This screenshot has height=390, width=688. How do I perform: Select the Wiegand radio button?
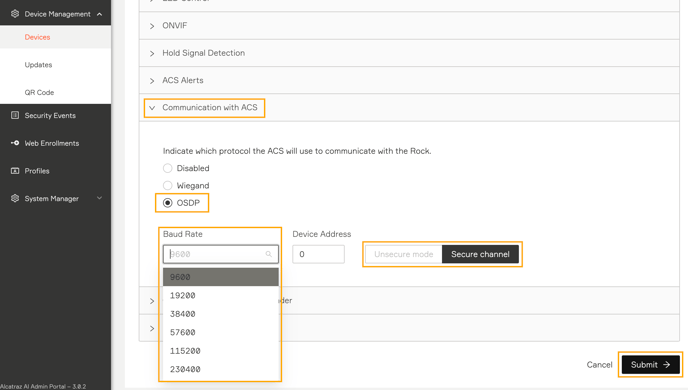click(x=168, y=186)
